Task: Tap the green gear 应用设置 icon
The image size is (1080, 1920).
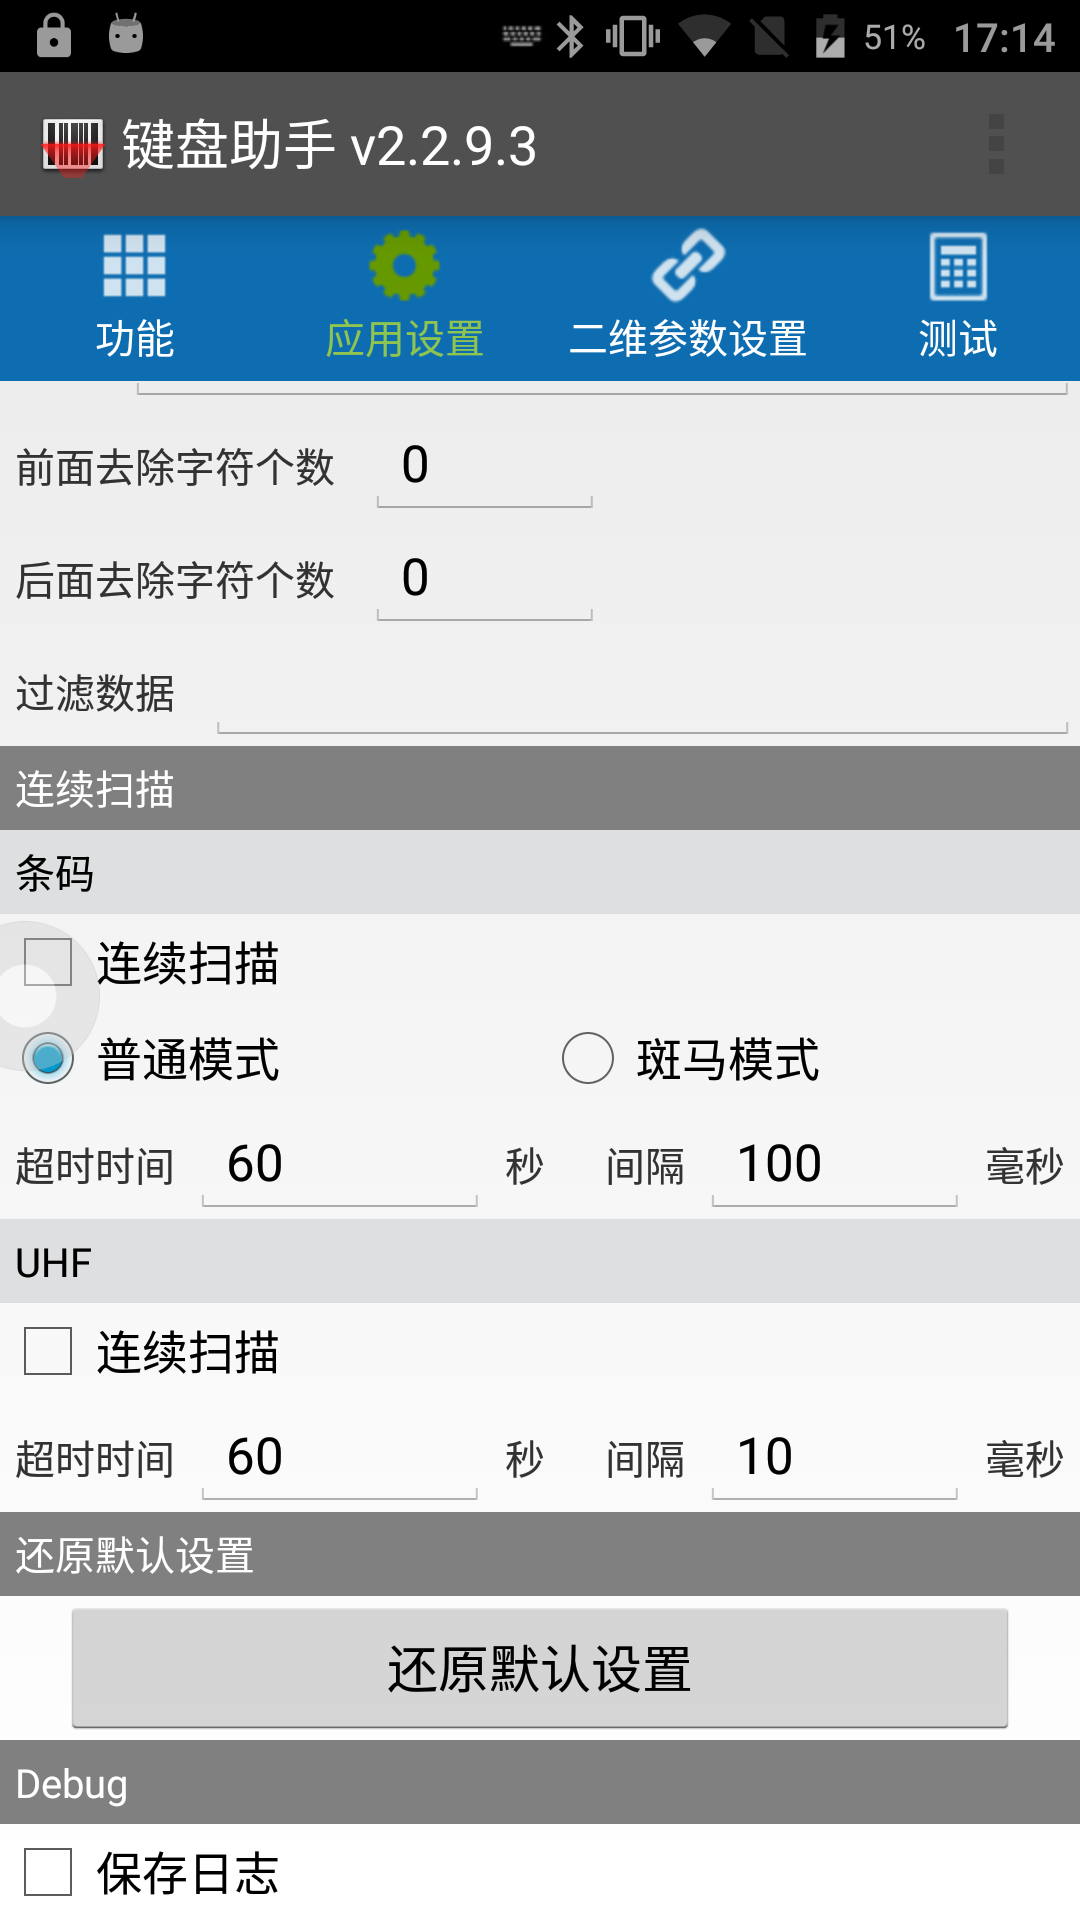Action: tap(404, 266)
